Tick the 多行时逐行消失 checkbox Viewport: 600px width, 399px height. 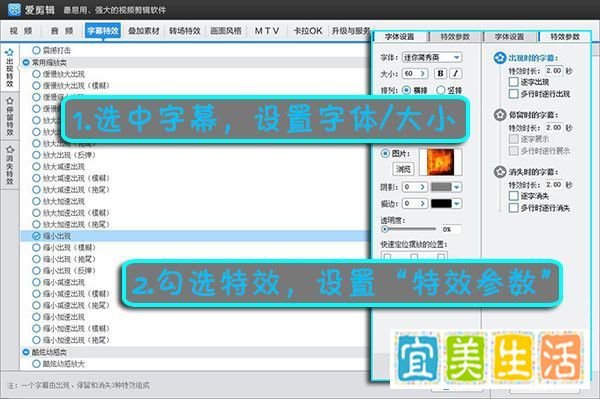[514, 208]
